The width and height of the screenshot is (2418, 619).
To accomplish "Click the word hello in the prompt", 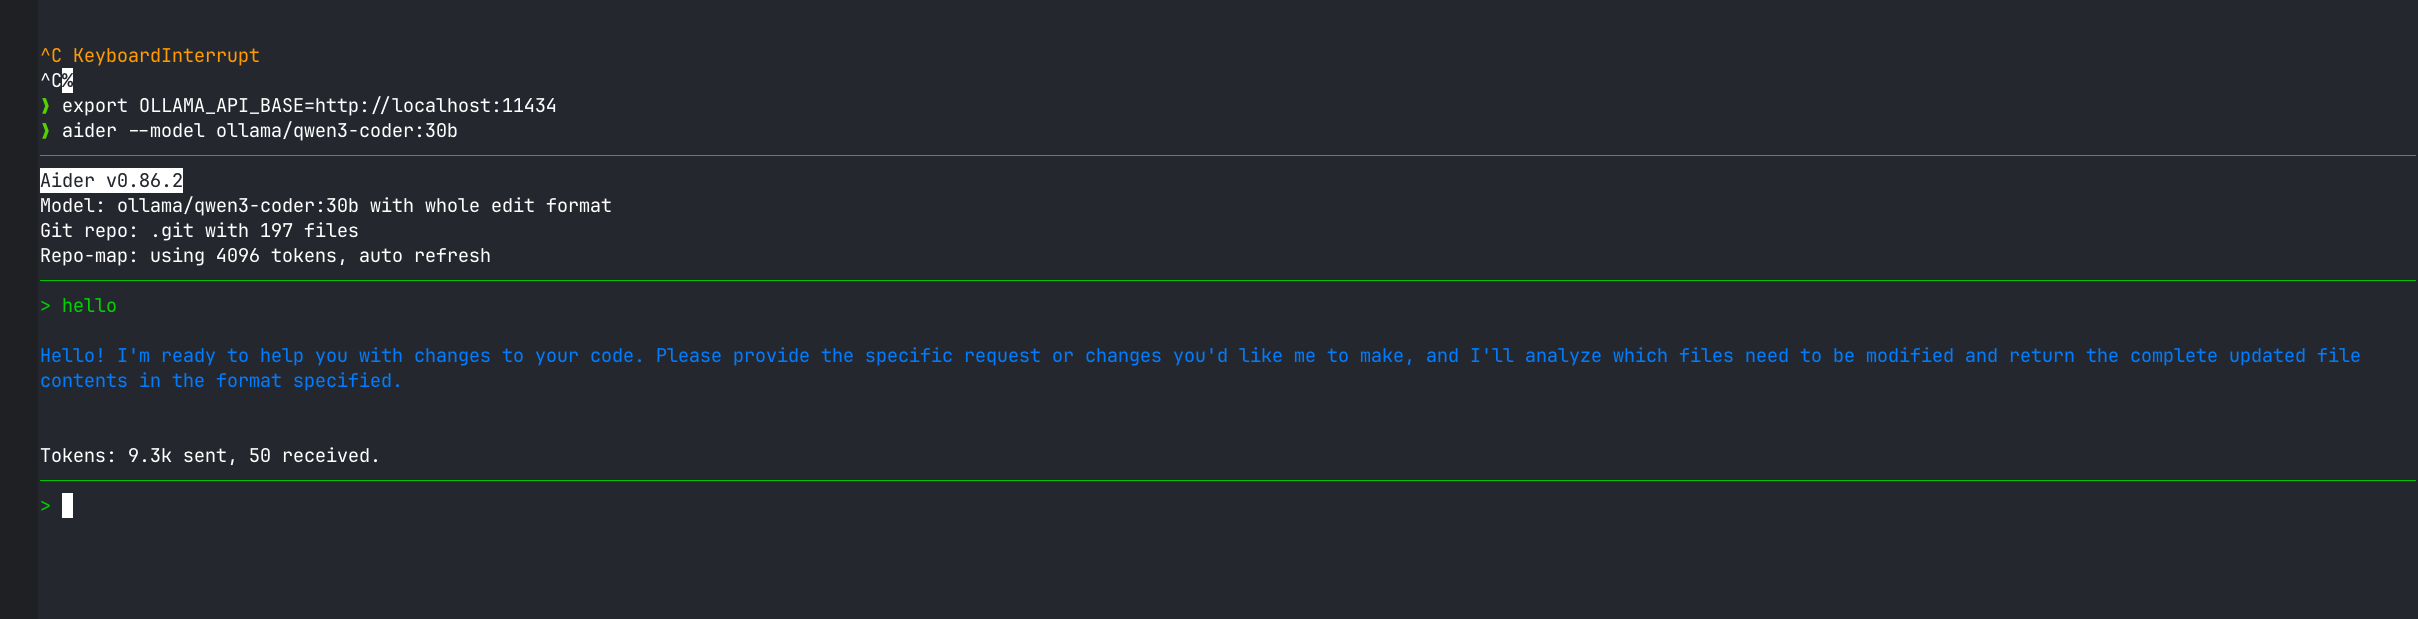I will (89, 306).
